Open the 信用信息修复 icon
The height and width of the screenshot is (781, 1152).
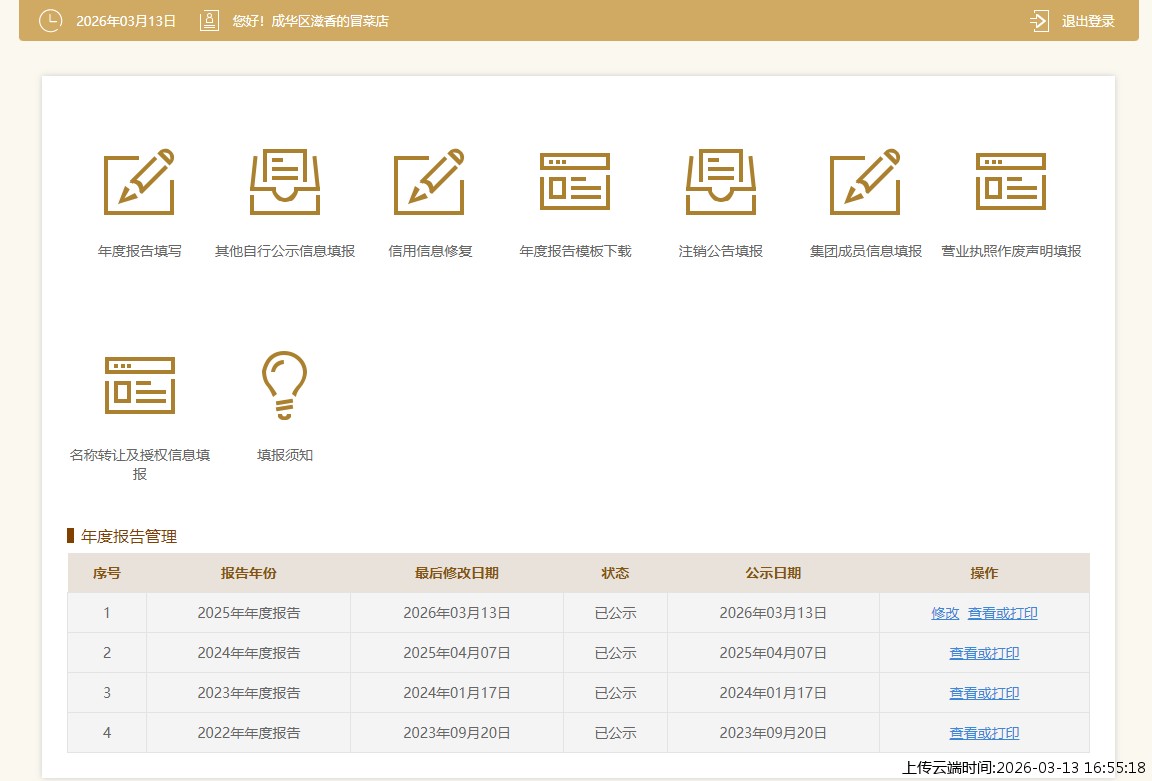click(429, 182)
